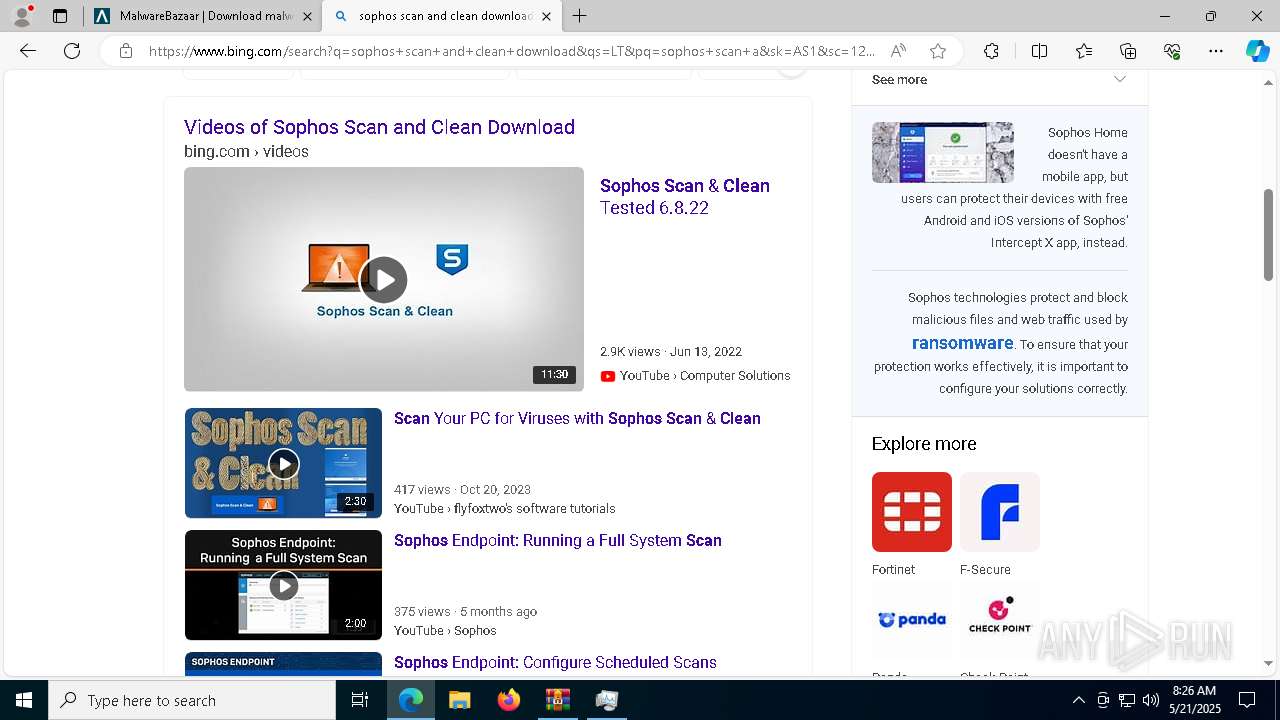
Task: Open the Favorites list
Action: tap(1084, 51)
